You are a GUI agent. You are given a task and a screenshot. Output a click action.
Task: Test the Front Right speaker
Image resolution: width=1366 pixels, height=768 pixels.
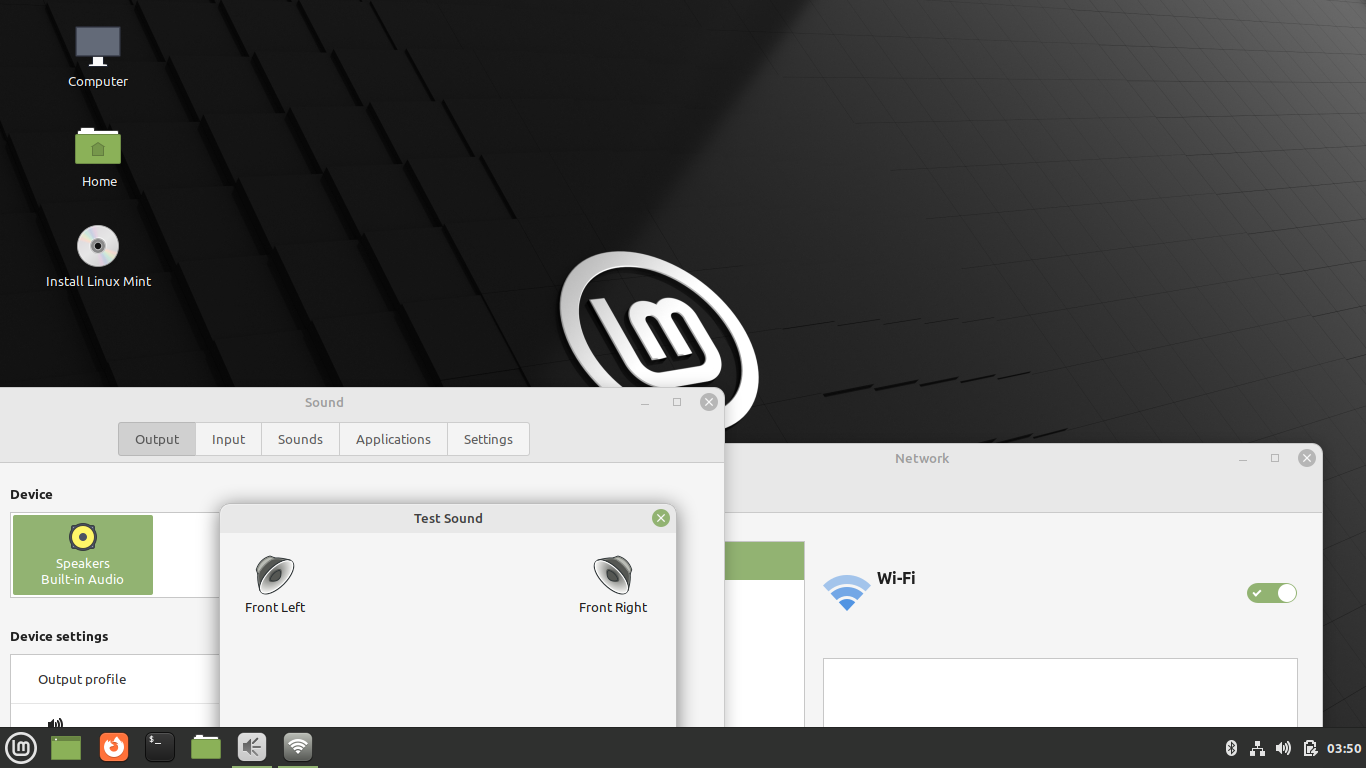pyautogui.click(x=613, y=576)
